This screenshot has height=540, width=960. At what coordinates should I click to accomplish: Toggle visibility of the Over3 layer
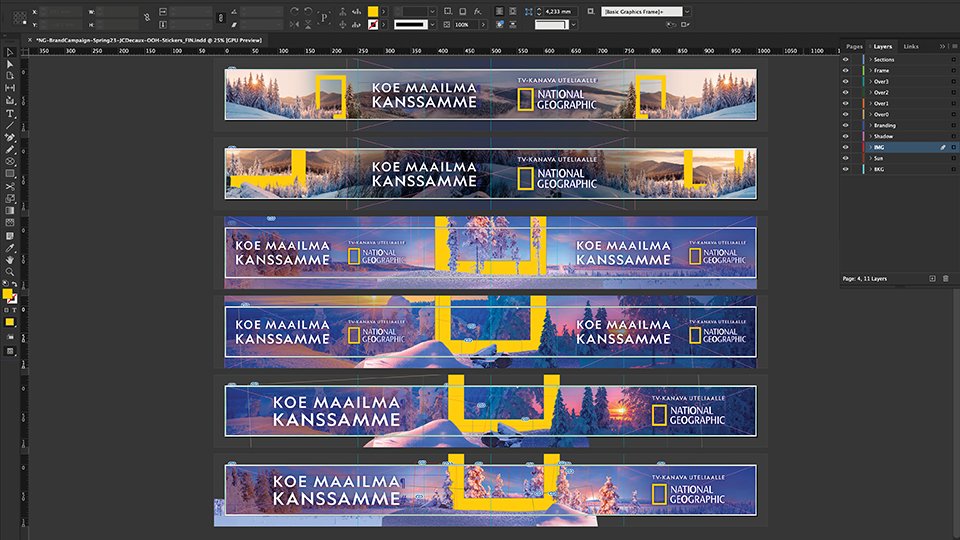(846, 81)
